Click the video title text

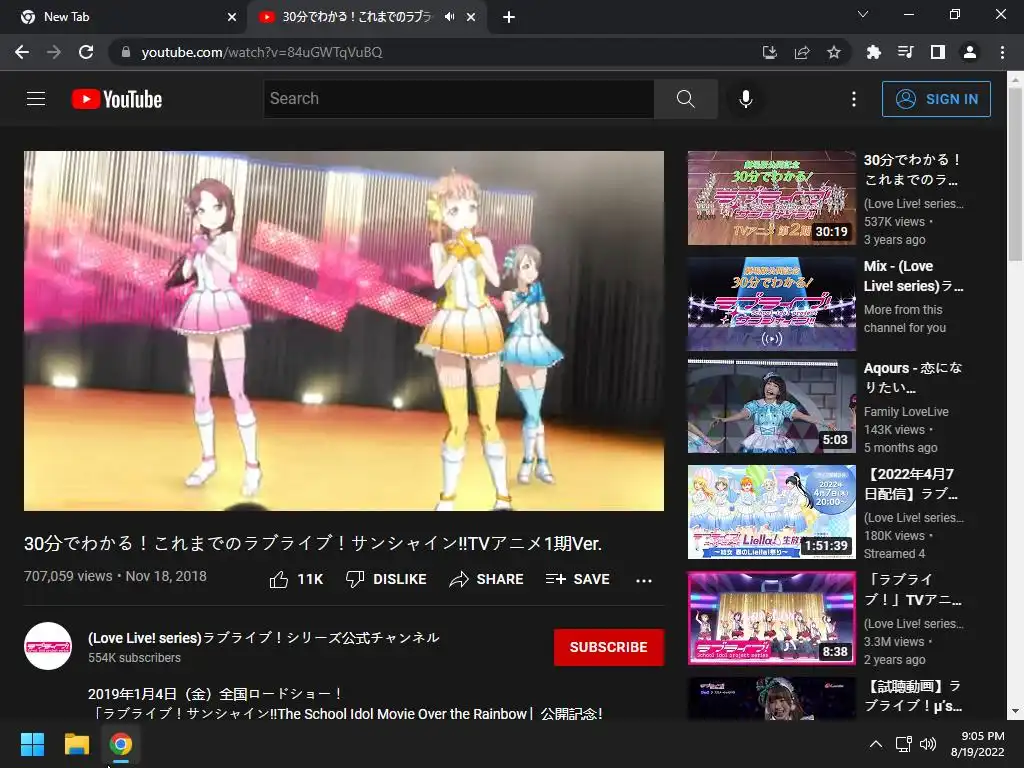(313, 543)
